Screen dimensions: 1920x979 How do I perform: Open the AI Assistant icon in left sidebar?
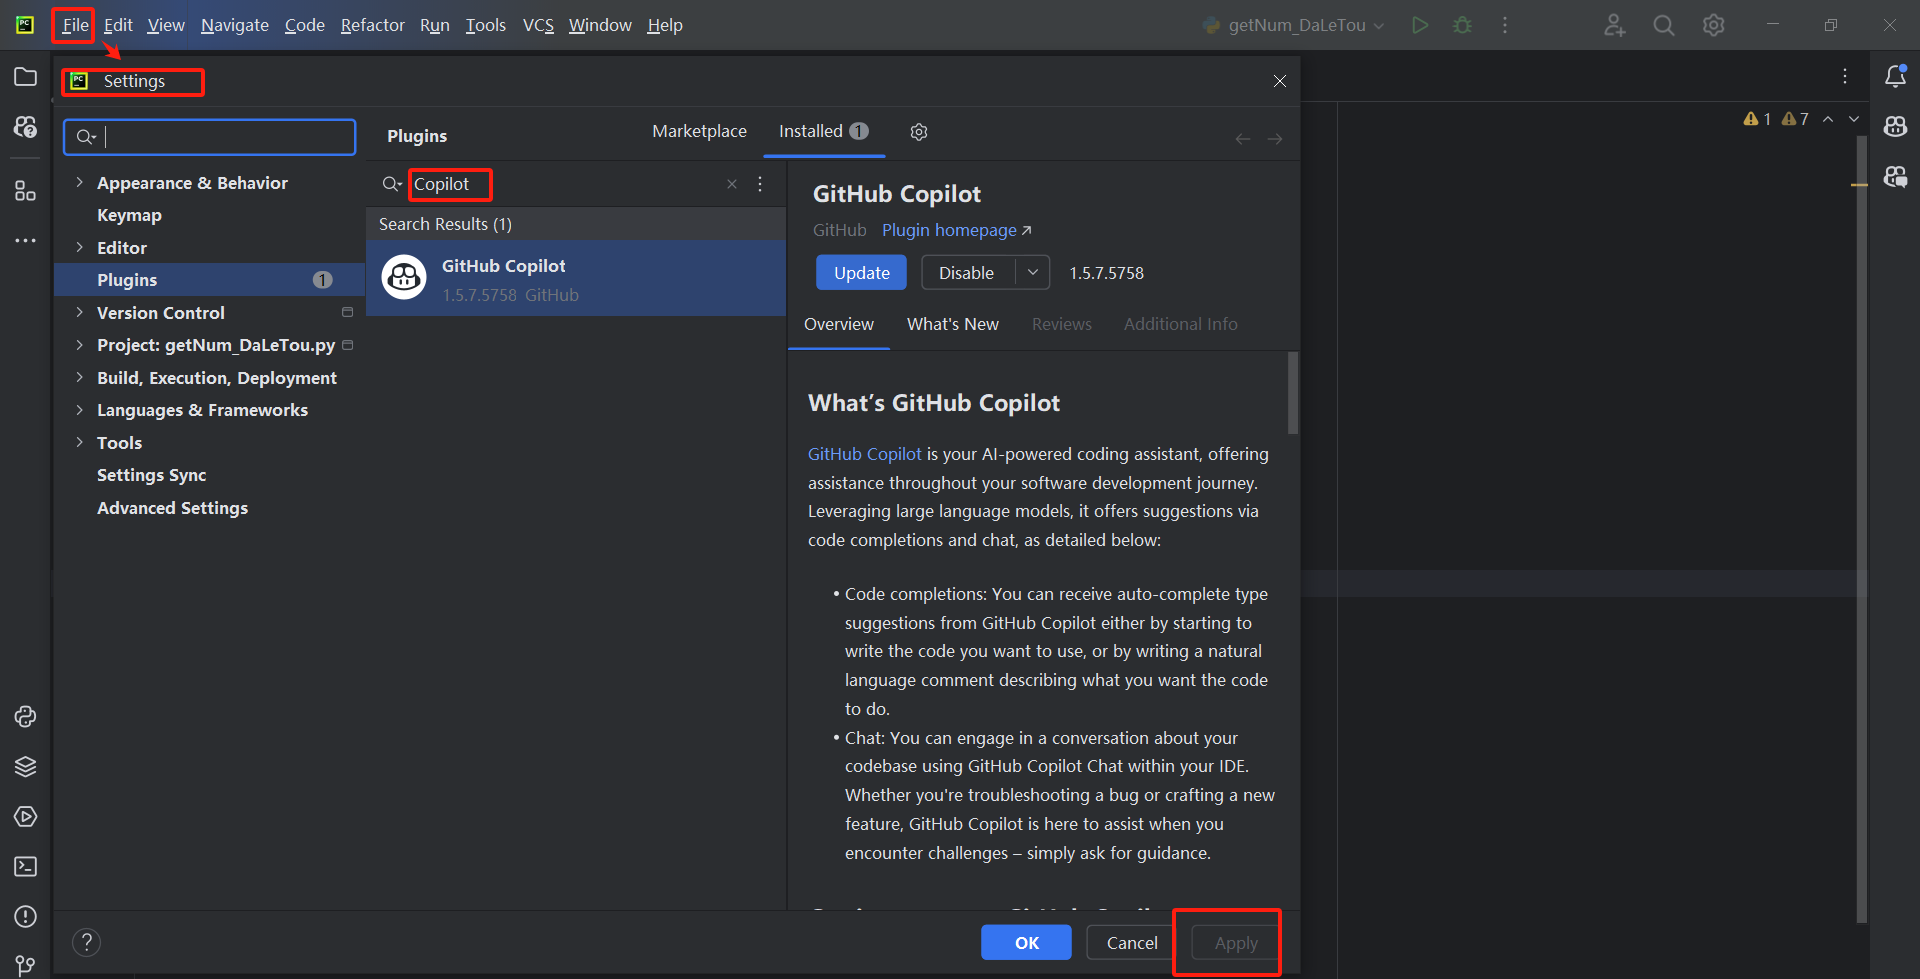(x=25, y=127)
